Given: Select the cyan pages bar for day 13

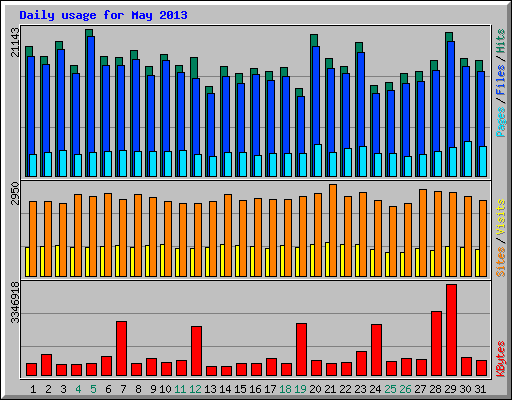Looking at the screenshot, I should (213, 166).
